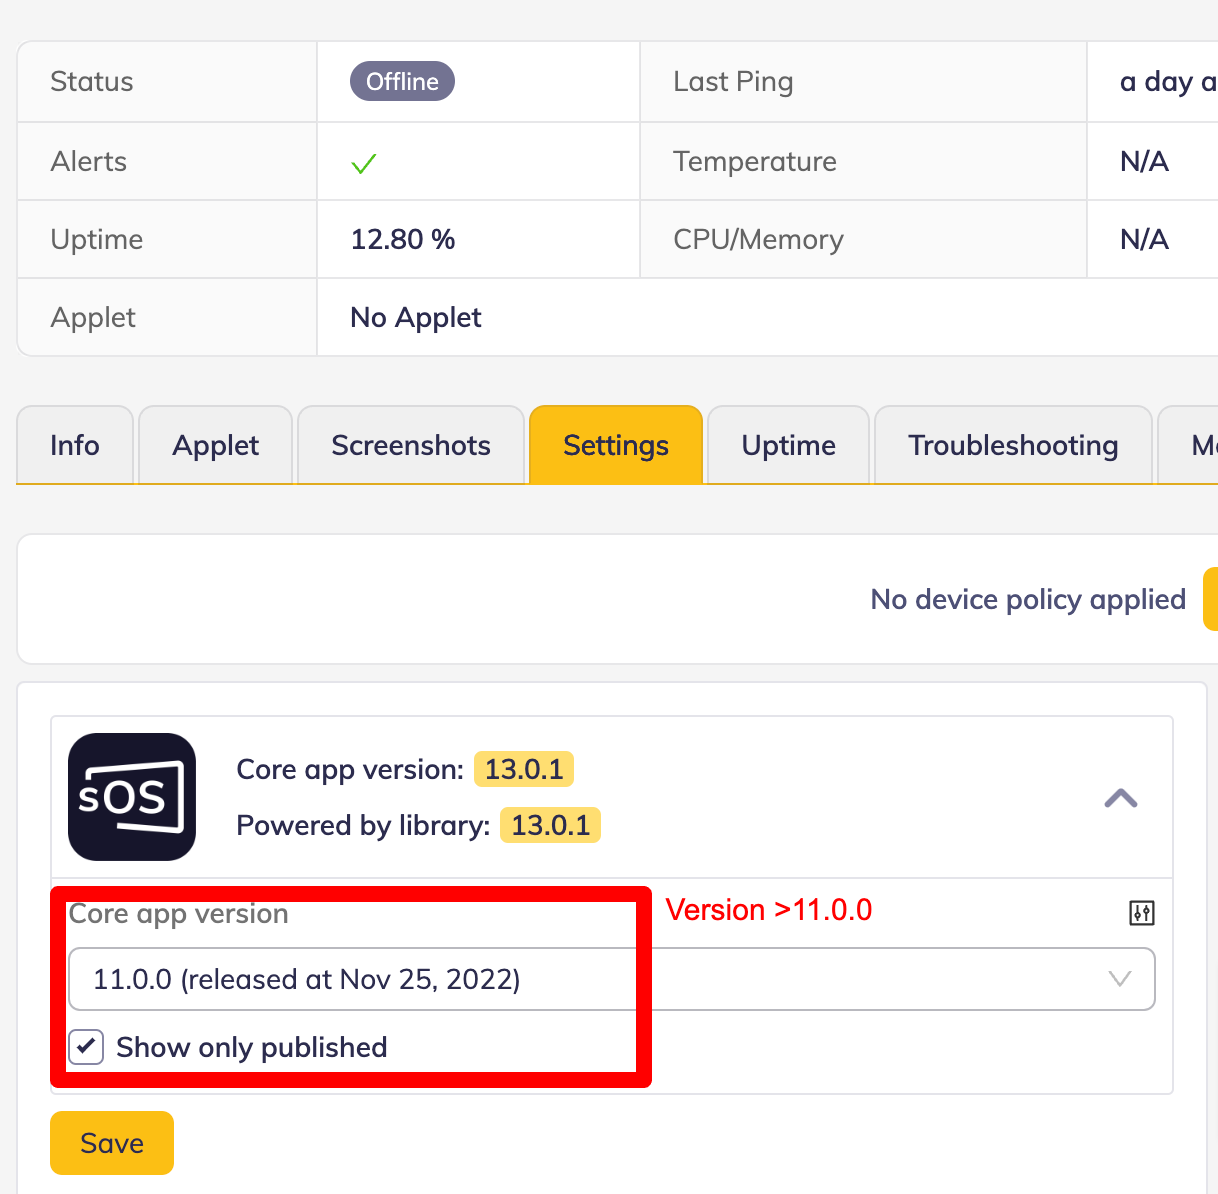This screenshot has height=1194, width=1218.
Task: Toggle the Show only published checkbox
Action: [86, 1047]
